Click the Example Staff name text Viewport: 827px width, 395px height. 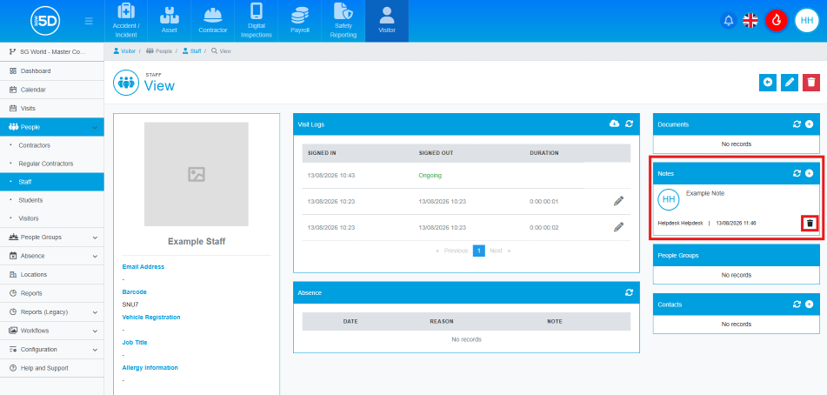[196, 242]
